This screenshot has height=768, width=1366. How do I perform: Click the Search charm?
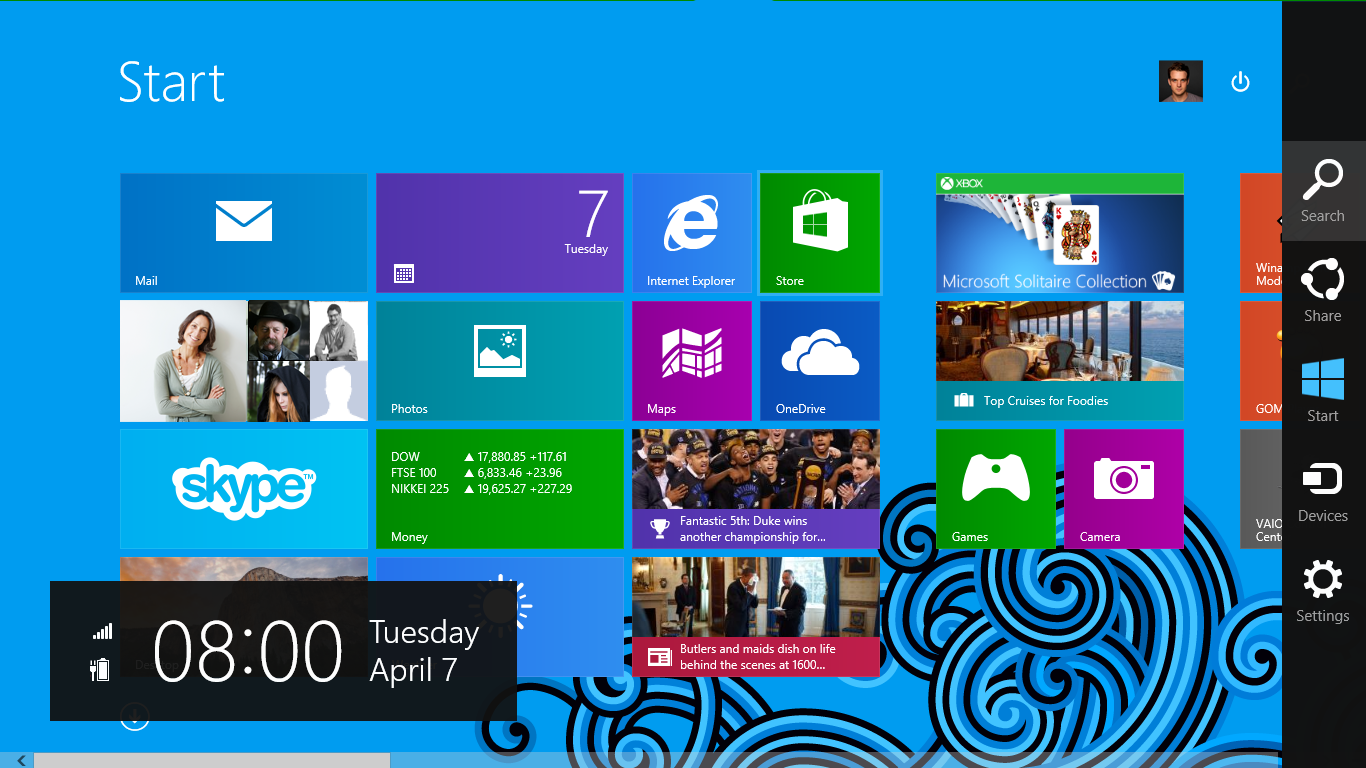pyautogui.click(x=1323, y=191)
